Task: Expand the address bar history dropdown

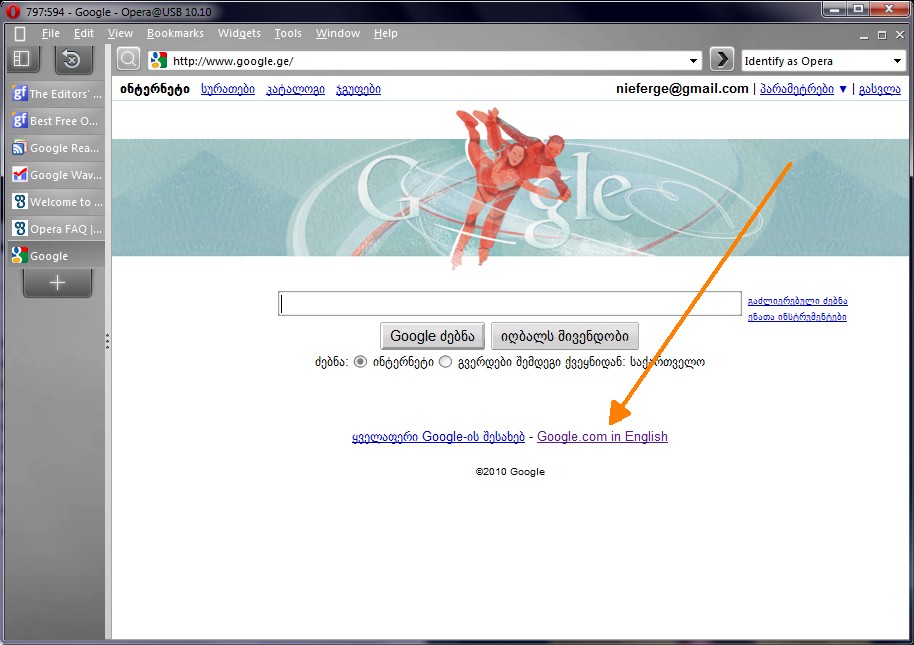Action: pyautogui.click(x=694, y=60)
